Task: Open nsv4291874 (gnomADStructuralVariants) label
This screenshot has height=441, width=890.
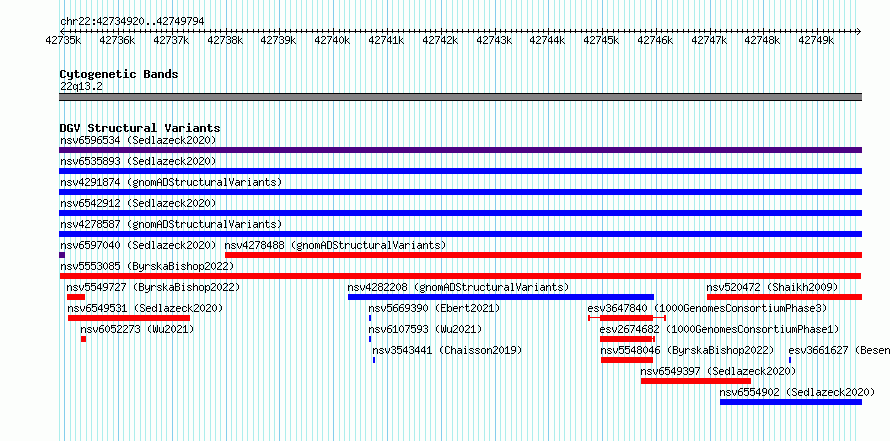Action: 171,182
